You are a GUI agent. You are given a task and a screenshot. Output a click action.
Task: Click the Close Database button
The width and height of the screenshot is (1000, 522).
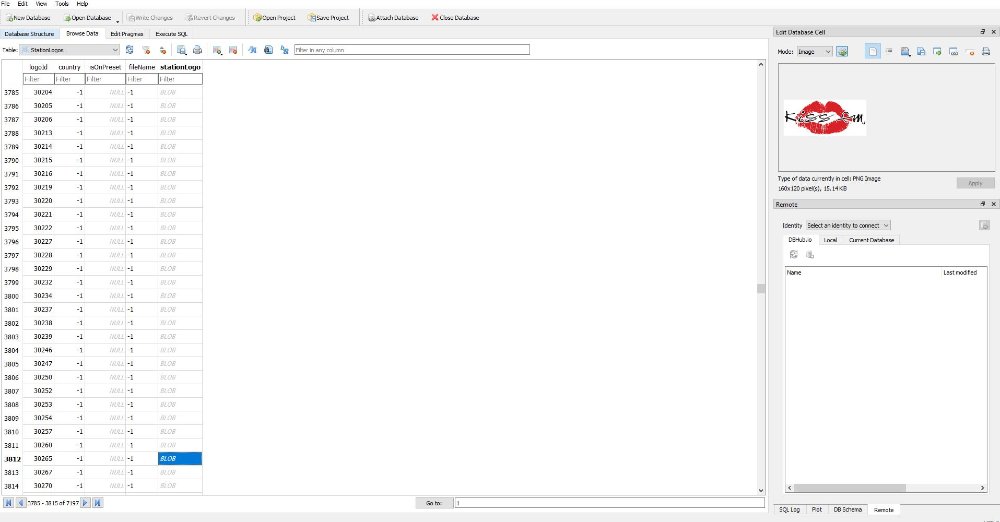pyautogui.click(x=455, y=18)
